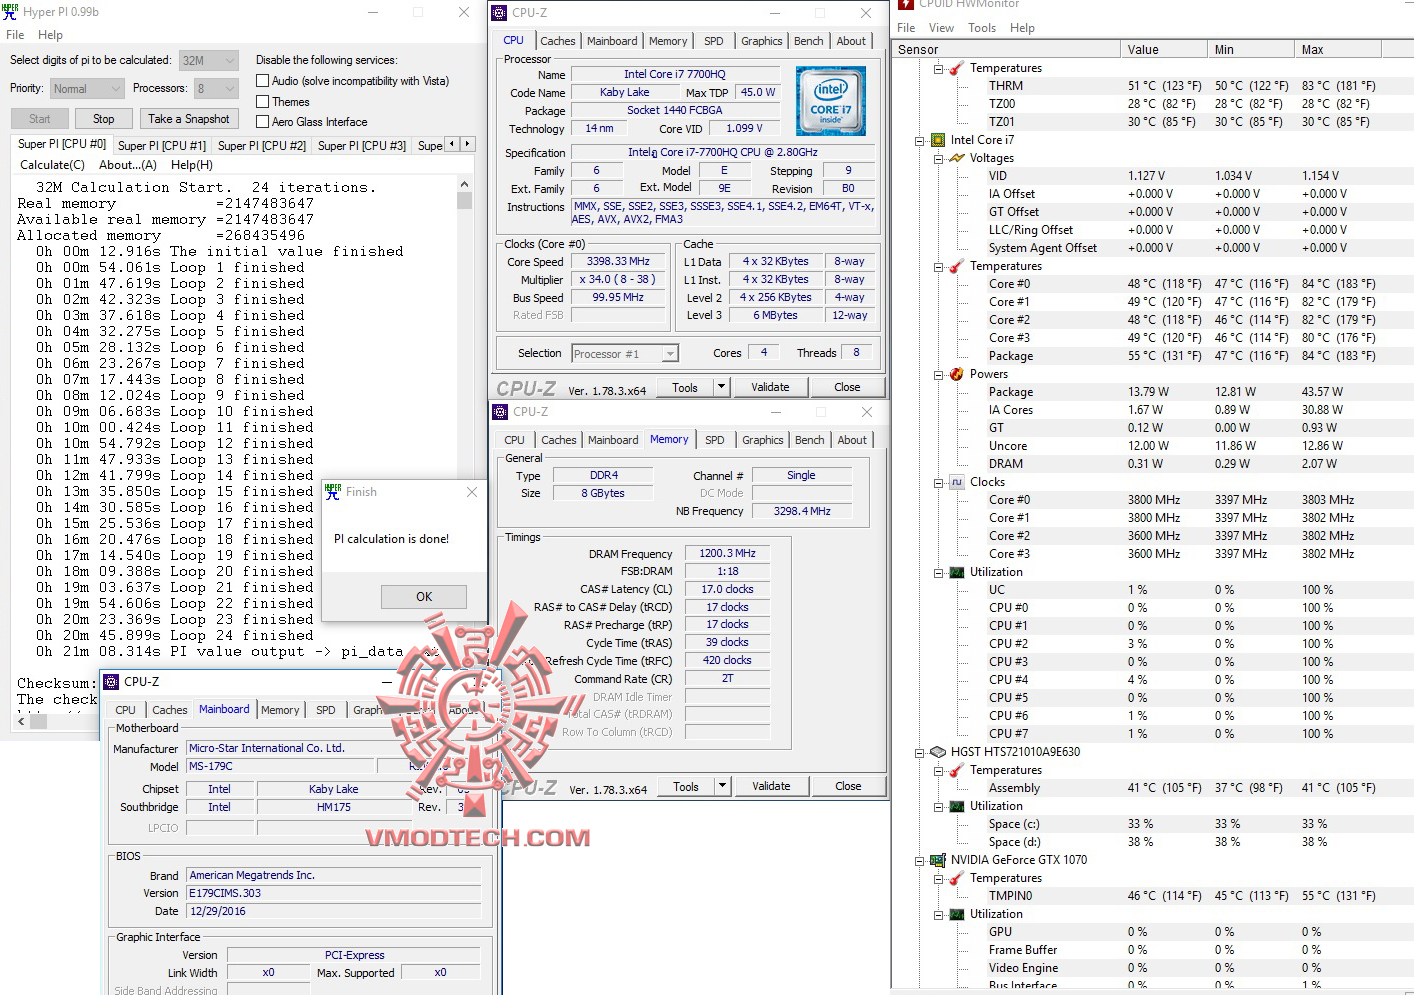The height and width of the screenshot is (995, 1414).
Task: Select the CPU tab in the CPU-Z Mainboard window
Action: [x=125, y=710]
